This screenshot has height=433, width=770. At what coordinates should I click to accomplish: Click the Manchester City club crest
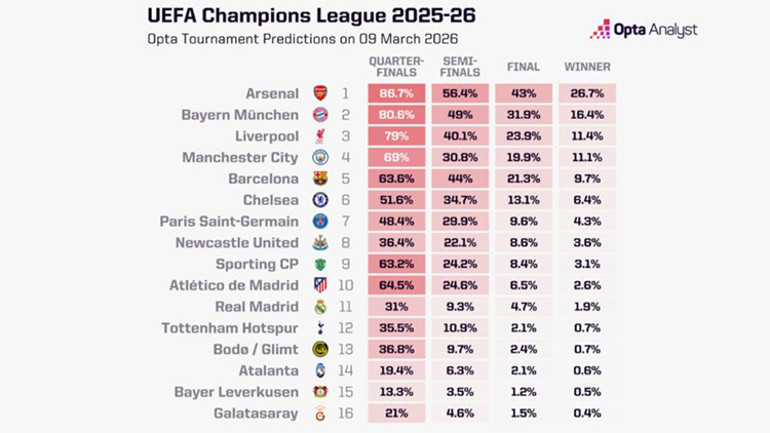click(x=320, y=158)
